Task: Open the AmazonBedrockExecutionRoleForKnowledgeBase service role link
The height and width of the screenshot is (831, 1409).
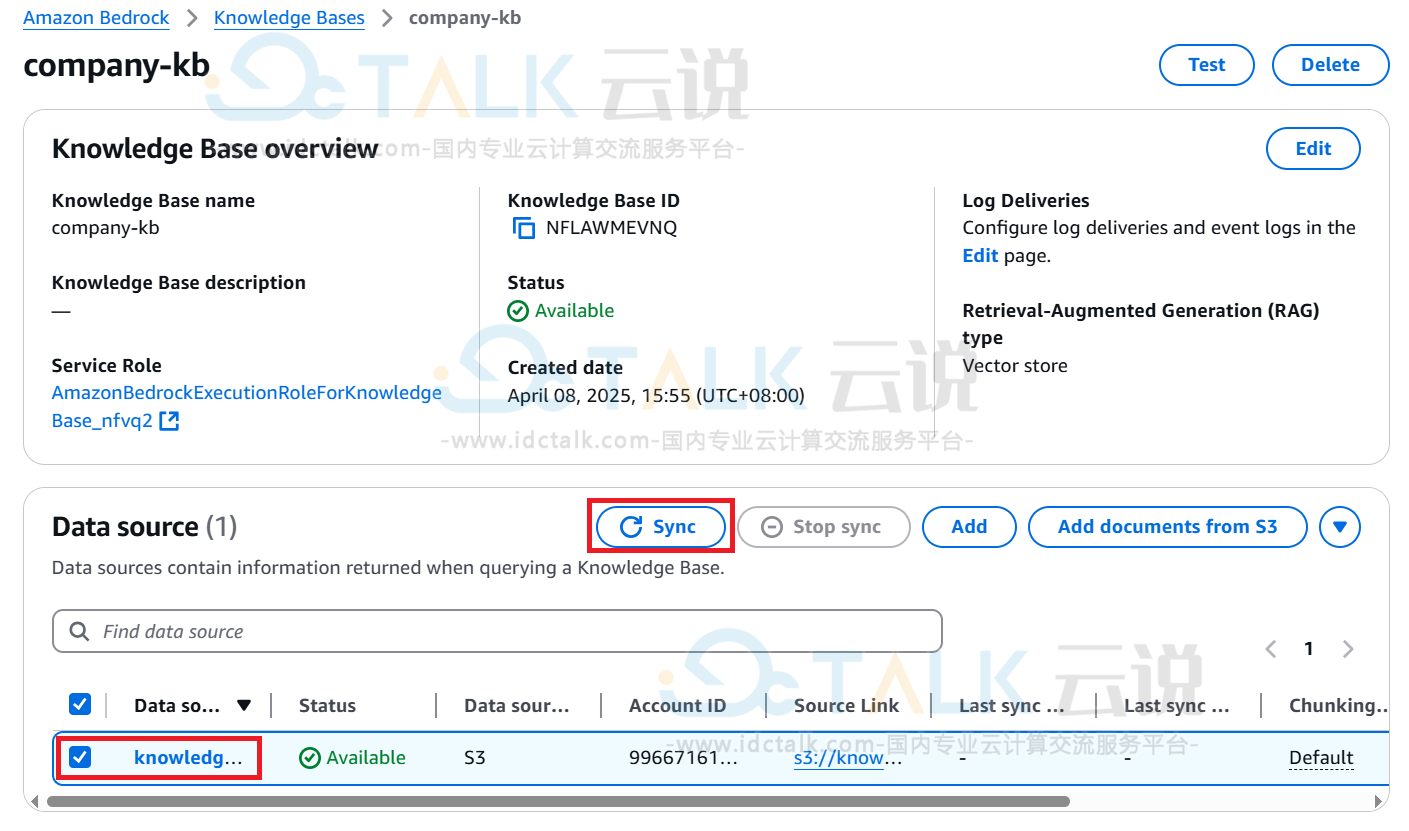Action: click(247, 407)
